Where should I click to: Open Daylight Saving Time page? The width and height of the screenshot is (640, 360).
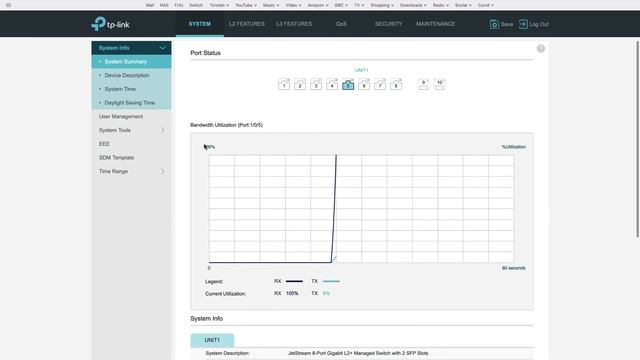pos(131,103)
